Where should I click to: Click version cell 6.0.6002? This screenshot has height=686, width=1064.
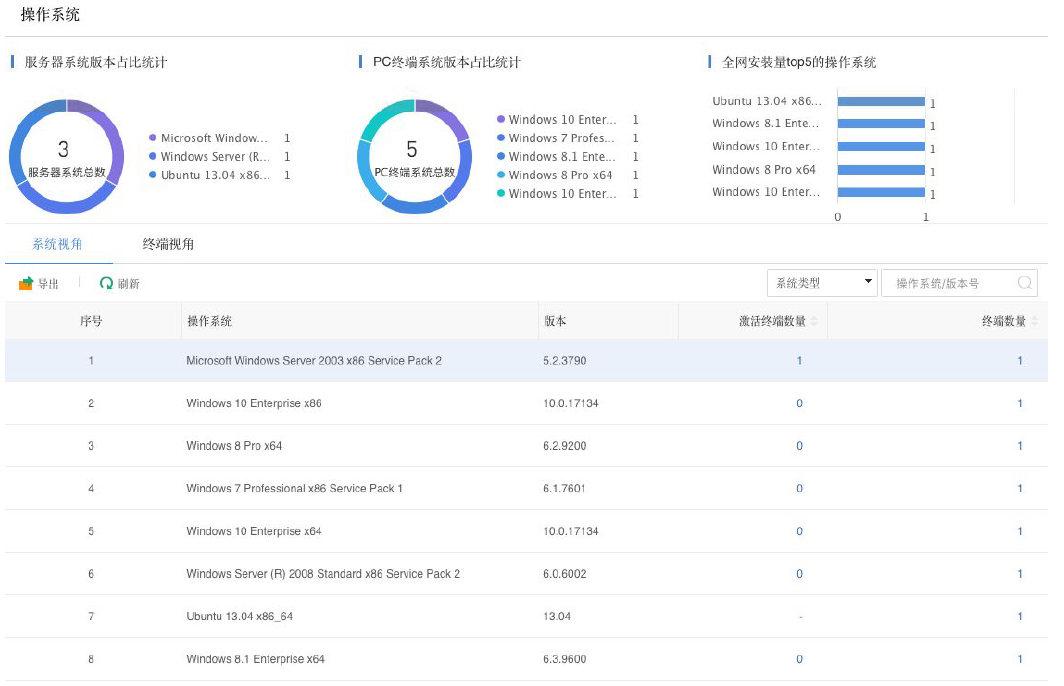[565, 574]
